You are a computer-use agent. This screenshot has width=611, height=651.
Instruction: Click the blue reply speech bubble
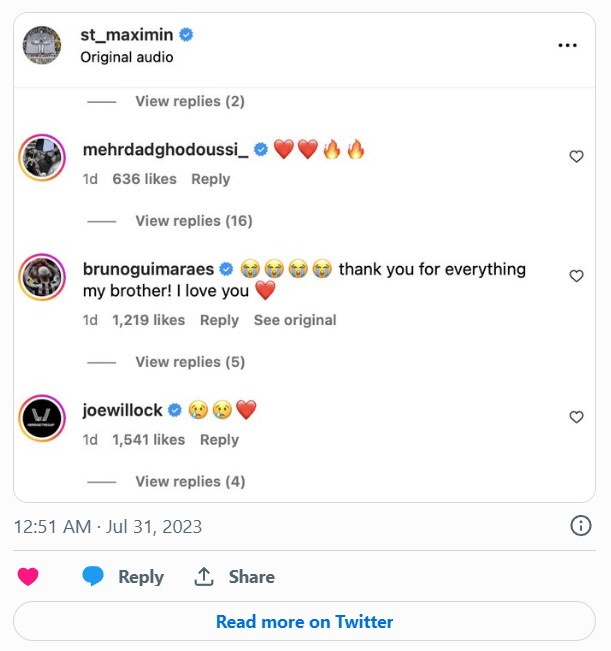pos(93,577)
